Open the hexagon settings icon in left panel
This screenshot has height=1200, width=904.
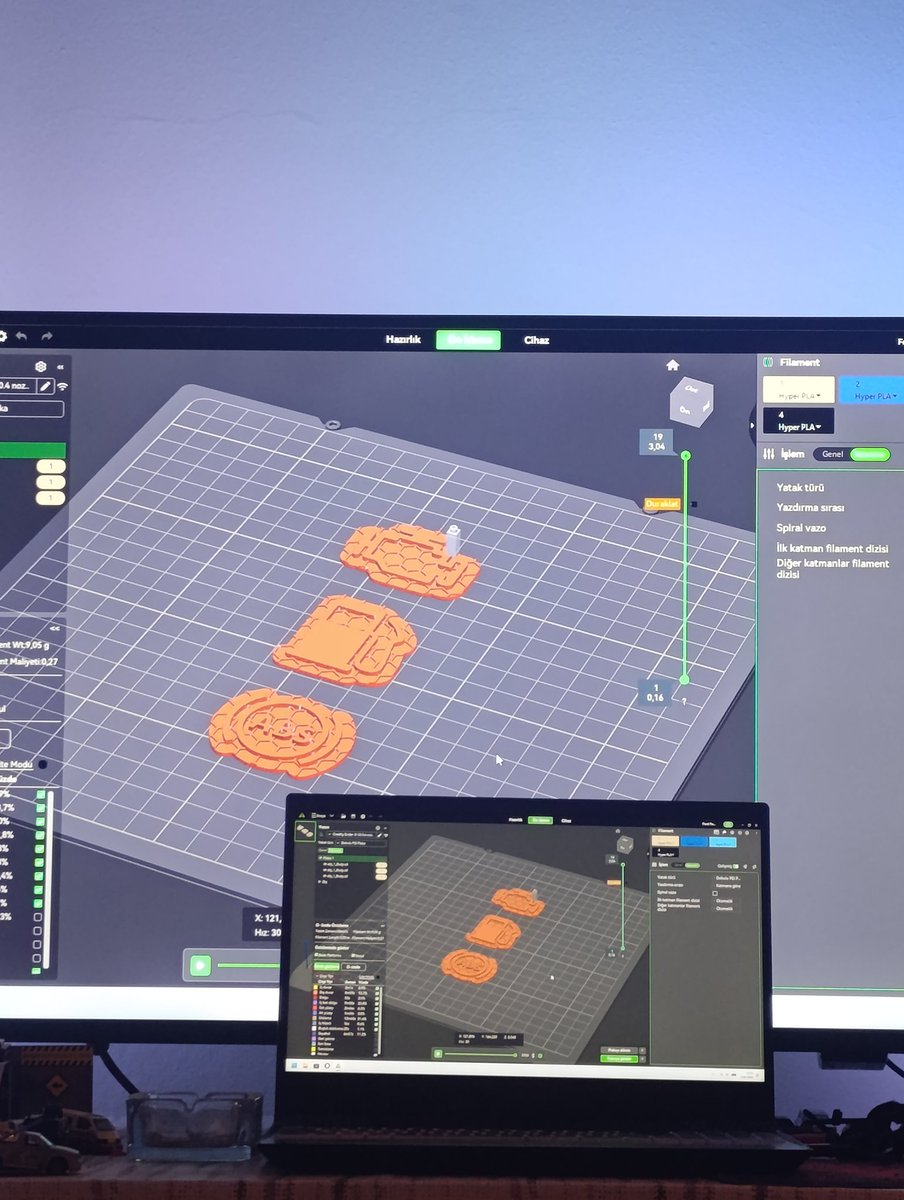(41, 367)
